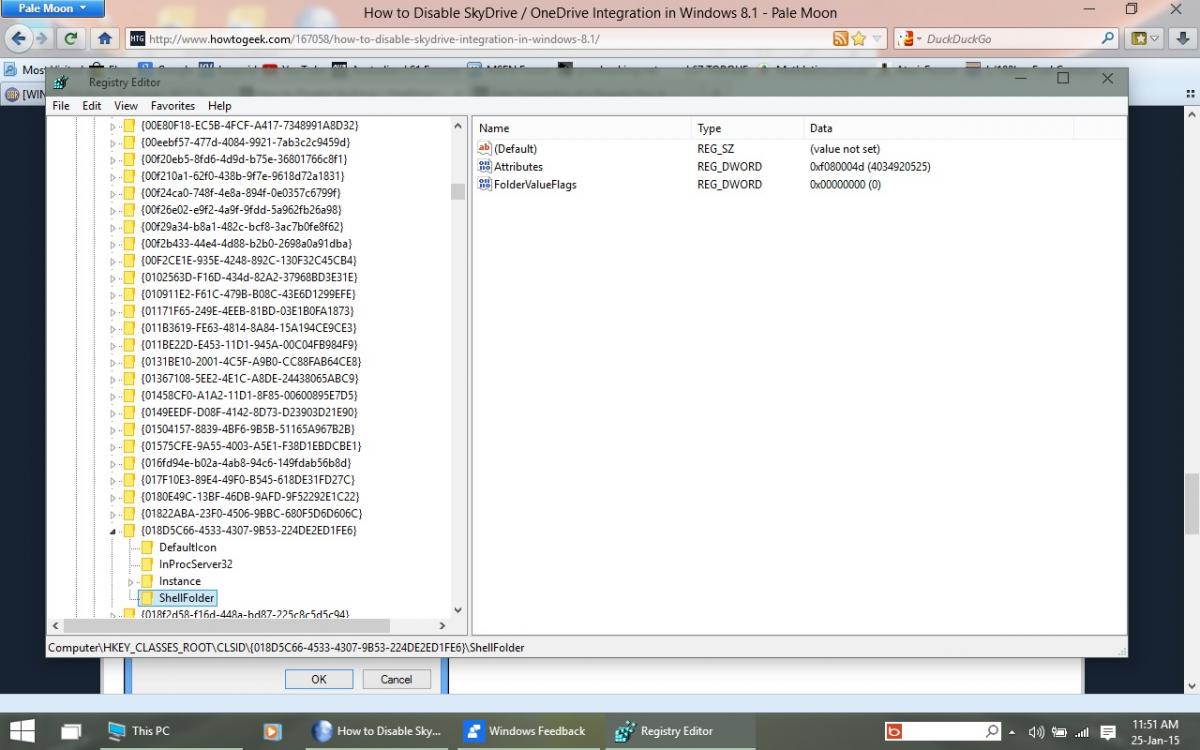This screenshot has height=750, width=1200.
Task: Show hidden system tray icons
Action: click(x=1012, y=732)
